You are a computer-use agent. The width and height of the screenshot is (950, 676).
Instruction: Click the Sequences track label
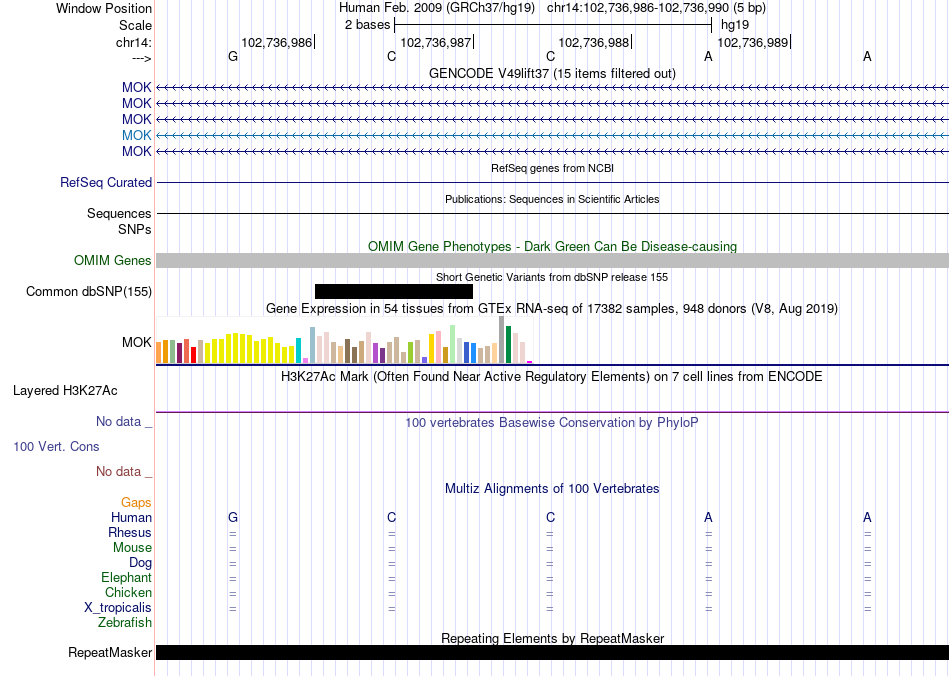pyautogui.click(x=119, y=213)
